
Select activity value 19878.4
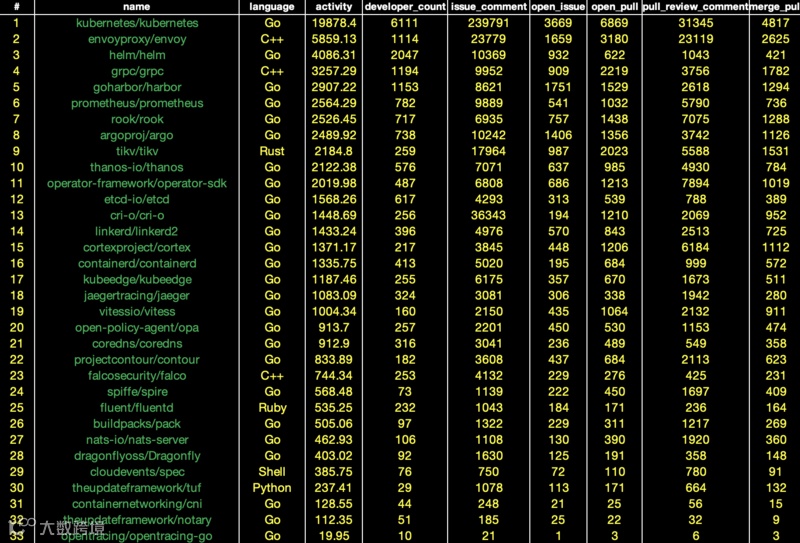point(334,23)
